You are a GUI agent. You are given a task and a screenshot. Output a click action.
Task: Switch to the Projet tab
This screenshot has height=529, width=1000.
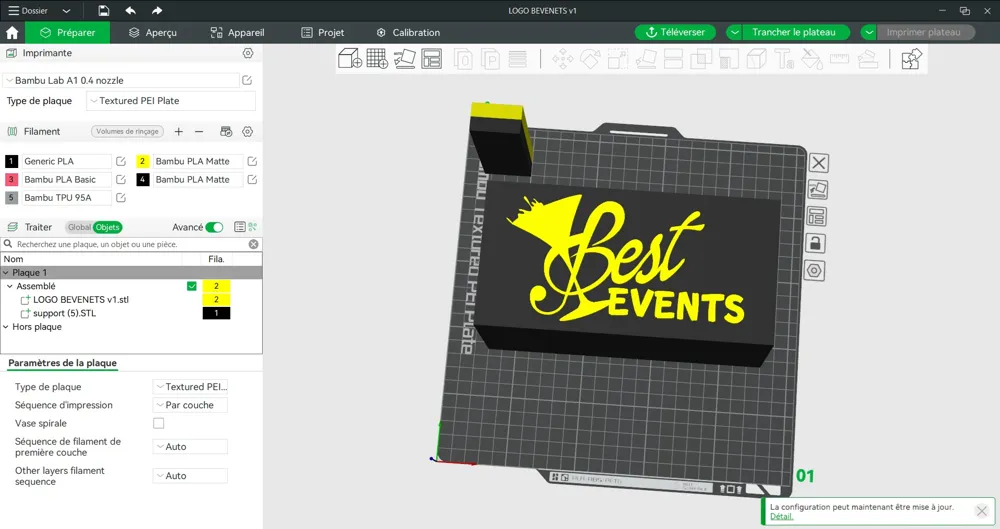click(323, 33)
